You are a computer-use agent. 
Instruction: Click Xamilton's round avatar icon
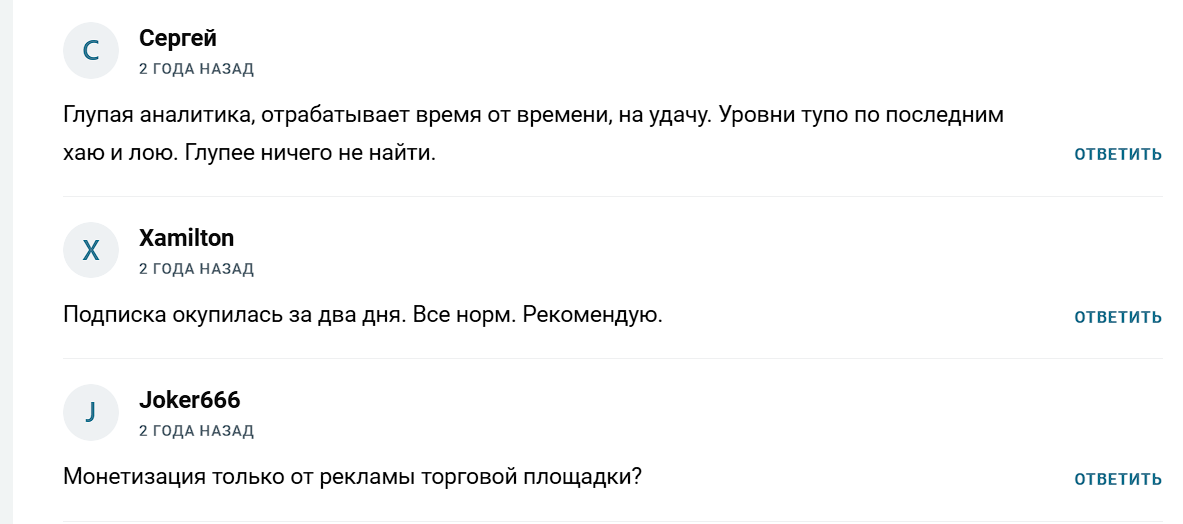91,250
